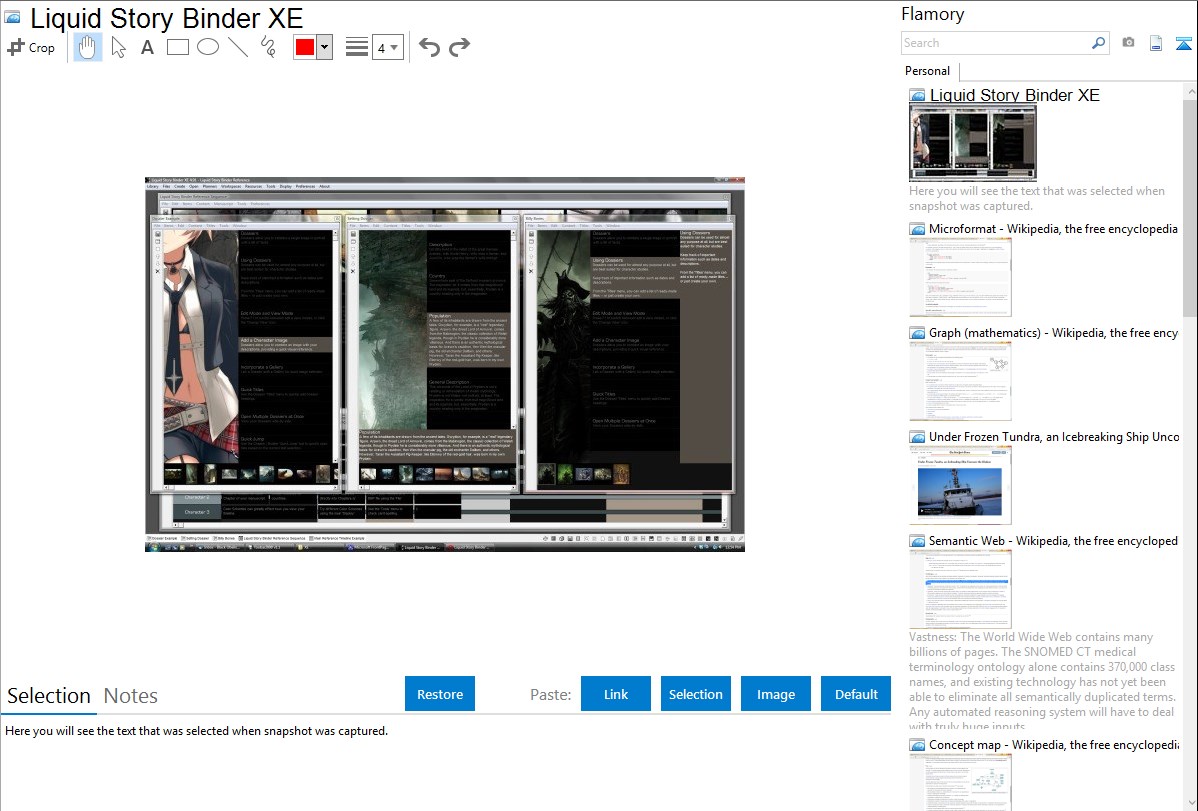The height and width of the screenshot is (811, 1198).
Task: Click the blue collapse panel icon
Action: point(1183,43)
